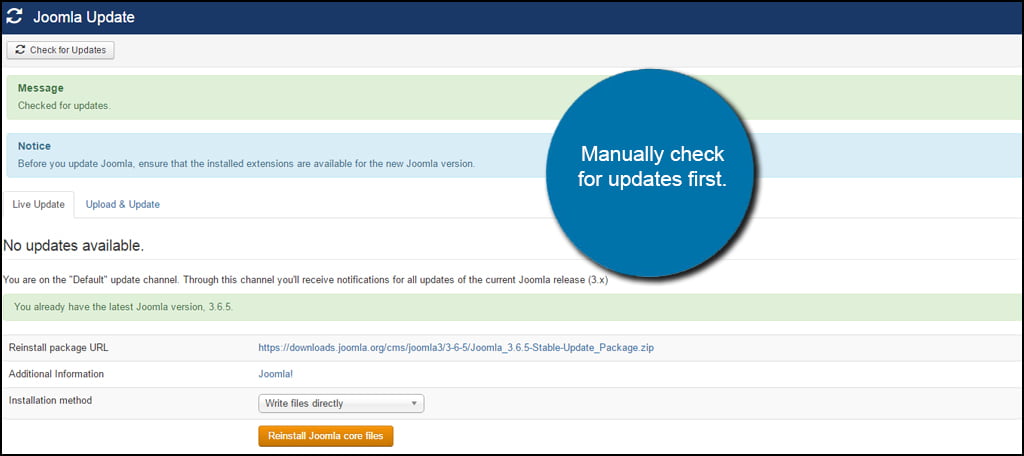Image resolution: width=1024 pixels, height=456 pixels.
Task: Click the 'Additional Information' label
Action: [x=56, y=374]
